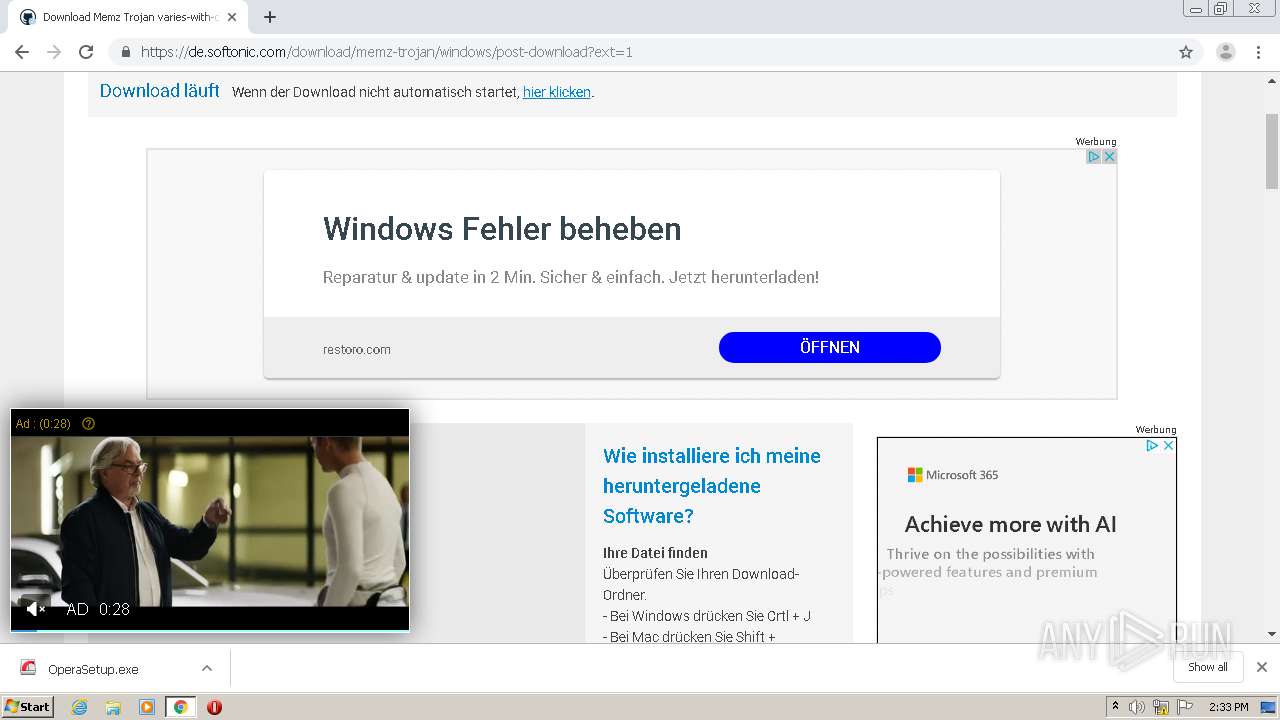Click the Chrome taskbar icon
Screen dimensions: 1280x720
tap(181, 707)
